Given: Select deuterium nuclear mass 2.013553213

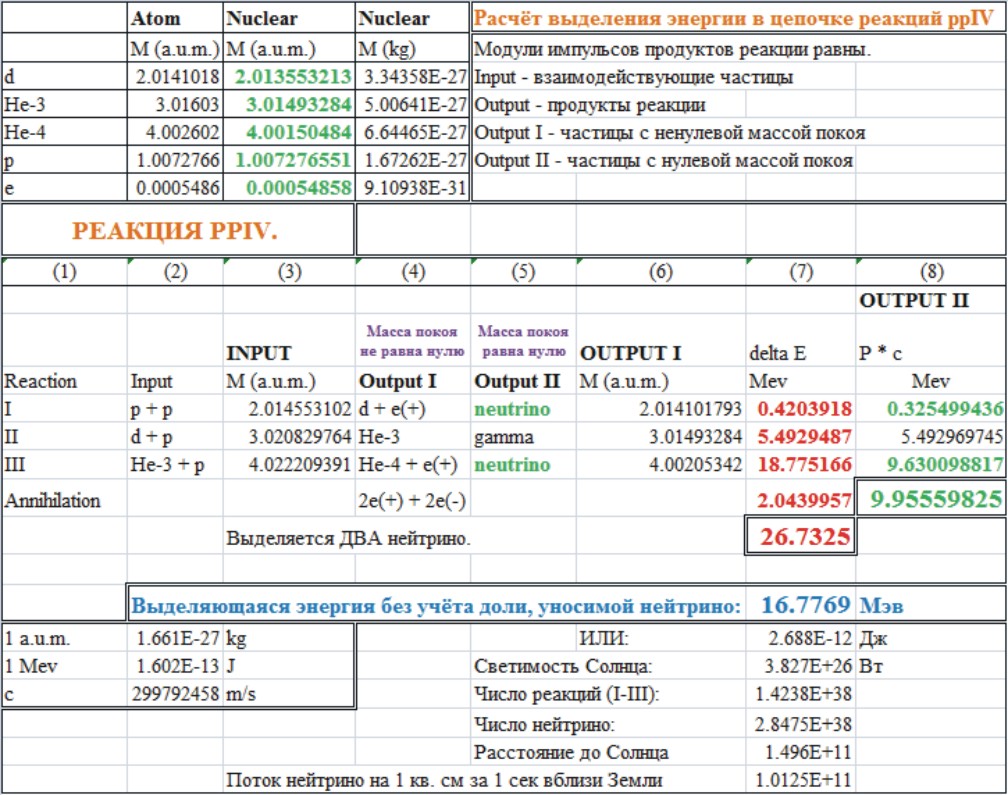Looking at the screenshot, I should click(x=289, y=77).
